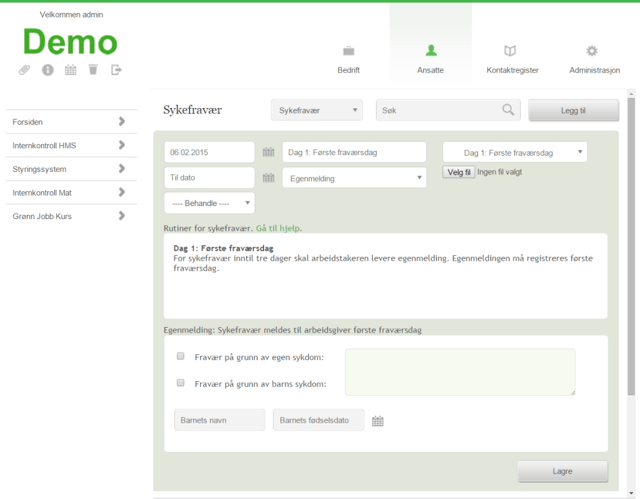Click the sickness description text area

(460, 372)
